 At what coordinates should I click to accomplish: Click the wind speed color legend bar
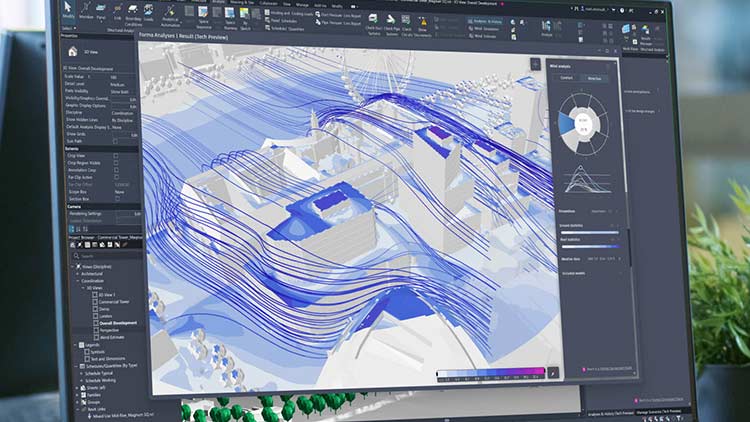coord(490,374)
